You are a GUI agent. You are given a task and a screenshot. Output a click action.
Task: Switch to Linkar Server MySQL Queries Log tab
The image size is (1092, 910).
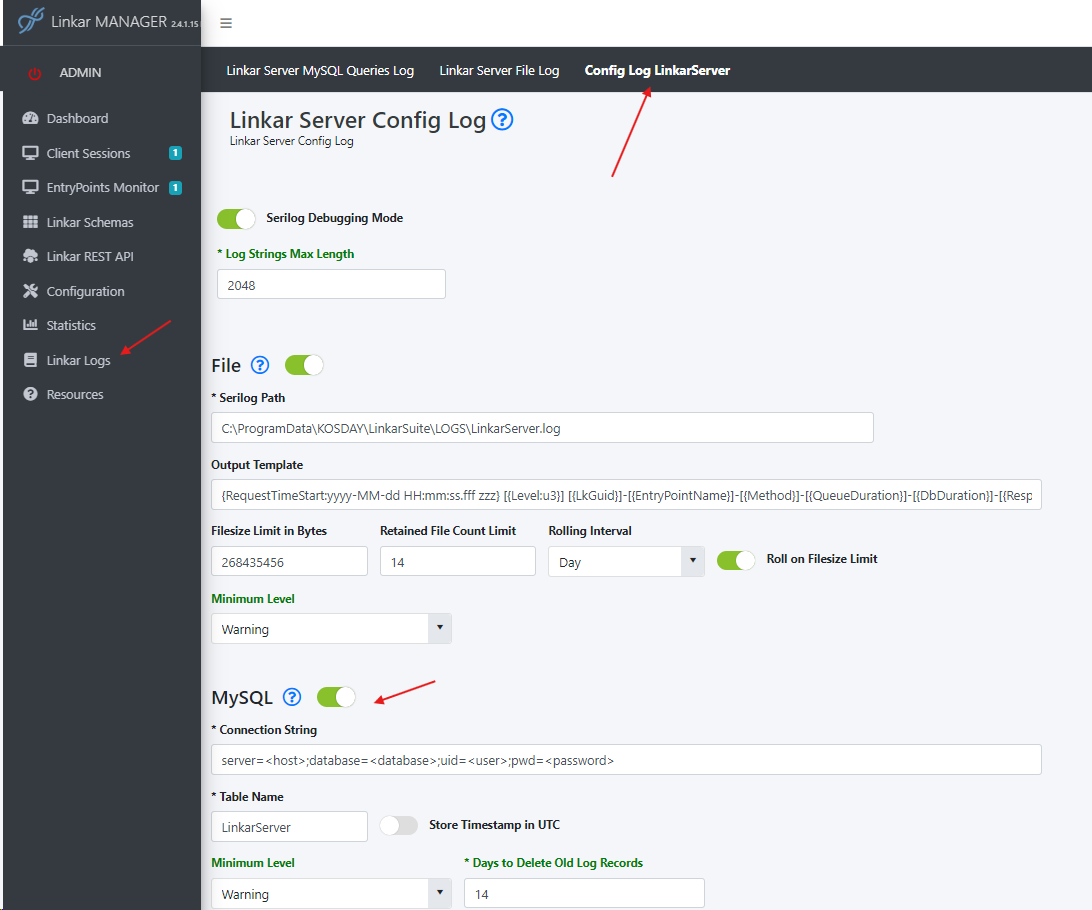tap(320, 71)
